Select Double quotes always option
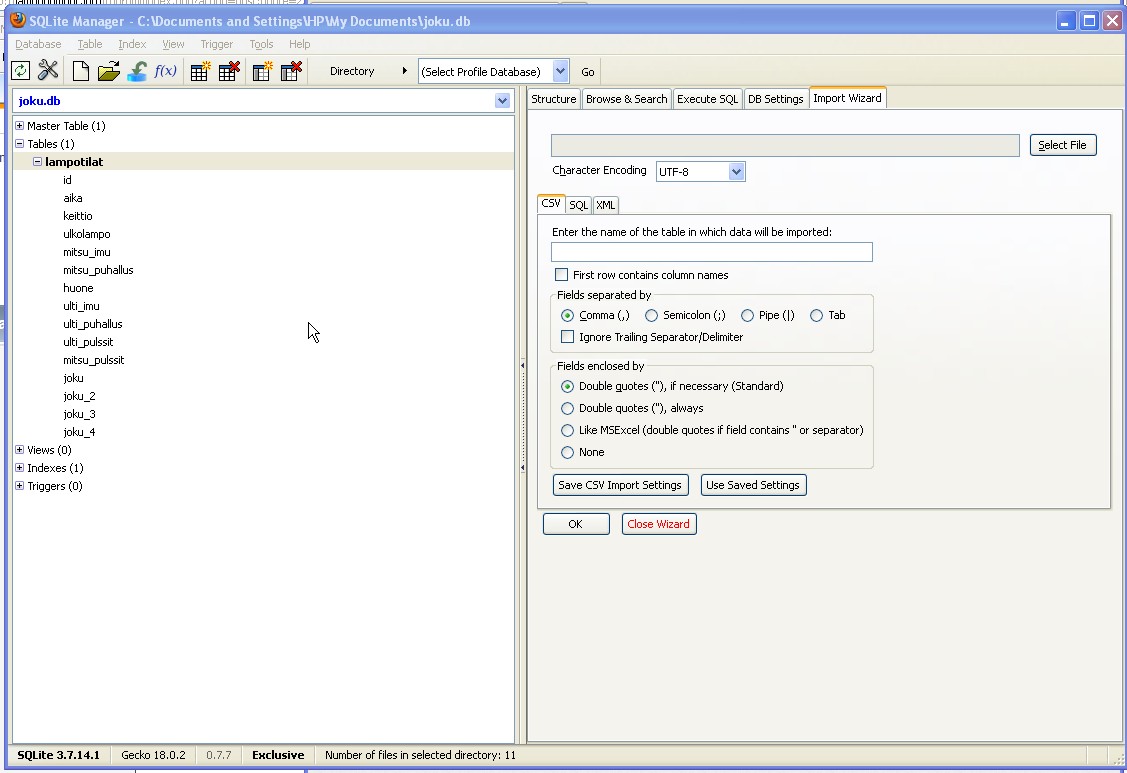This screenshot has height=773, width=1127. pyautogui.click(x=567, y=408)
